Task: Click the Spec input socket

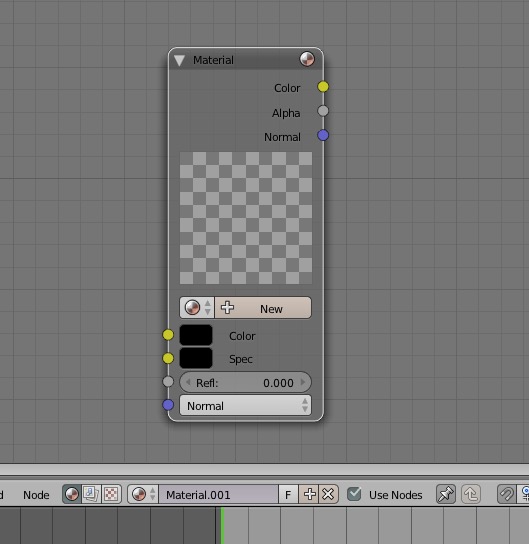Action: (x=168, y=358)
